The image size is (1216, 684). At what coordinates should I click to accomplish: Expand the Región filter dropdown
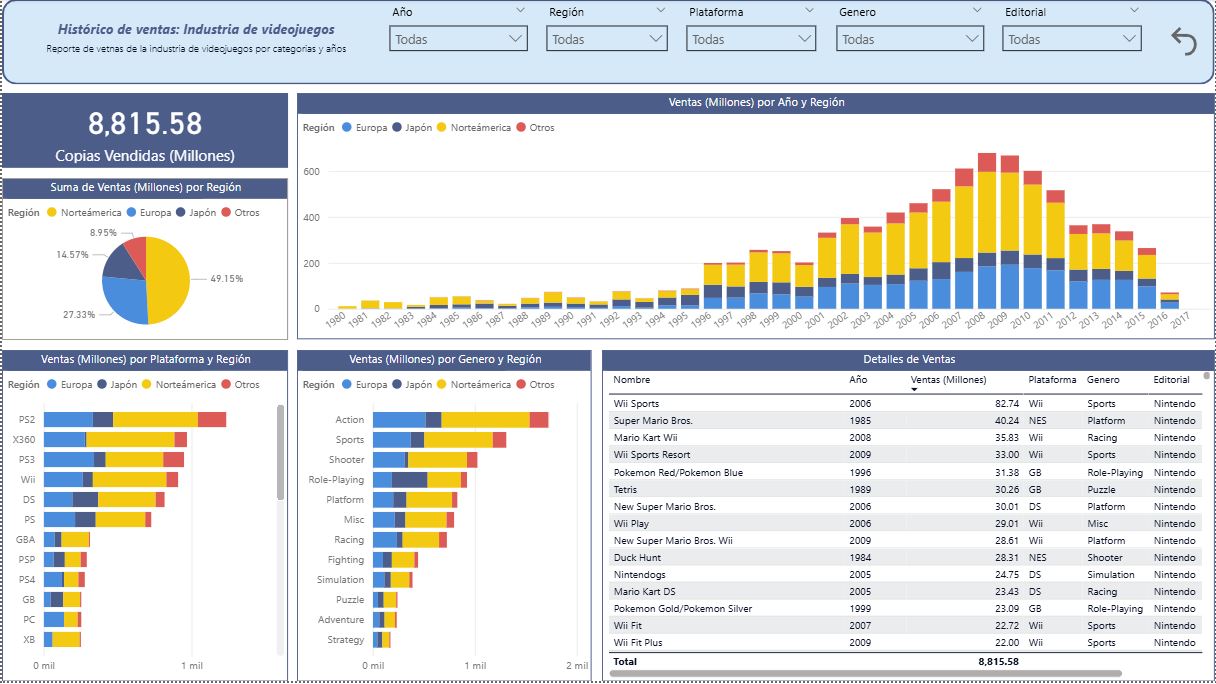click(606, 40)
